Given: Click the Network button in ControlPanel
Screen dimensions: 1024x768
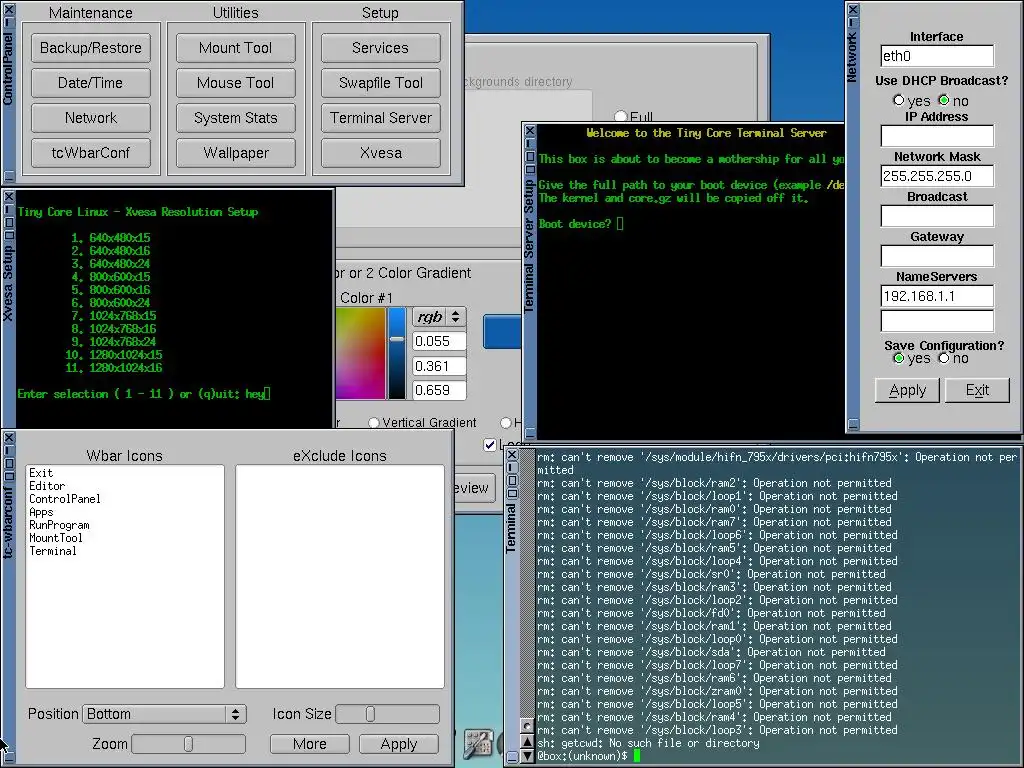Looking at the screenshot, I should (91, 118).
